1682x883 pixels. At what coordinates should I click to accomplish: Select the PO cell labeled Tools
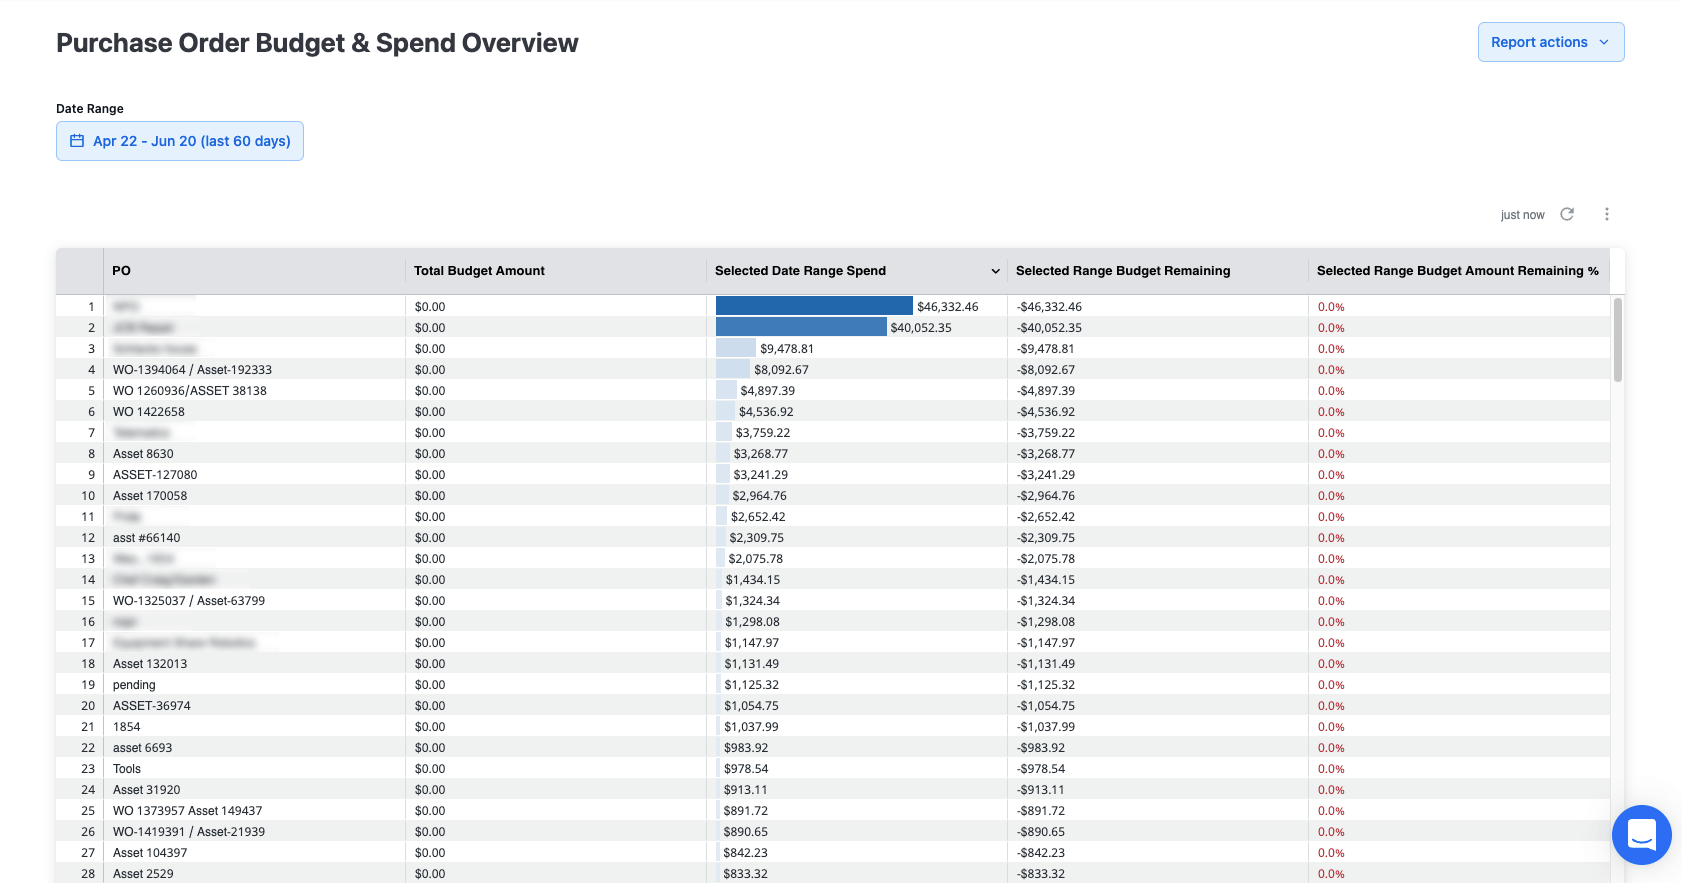[127, 769]
